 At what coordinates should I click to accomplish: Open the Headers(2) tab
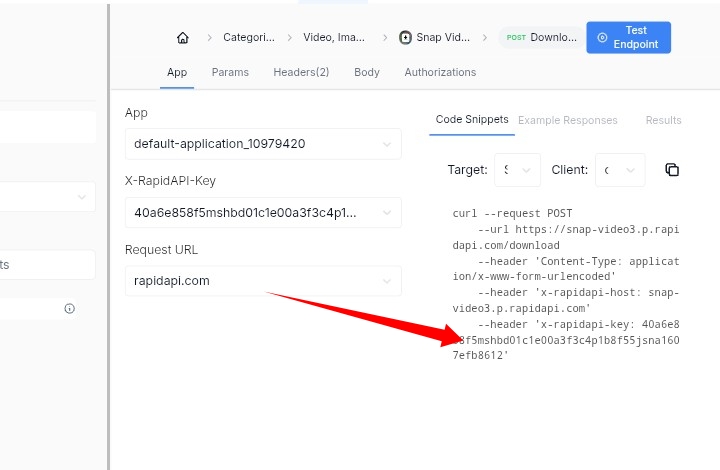[301, 72]
